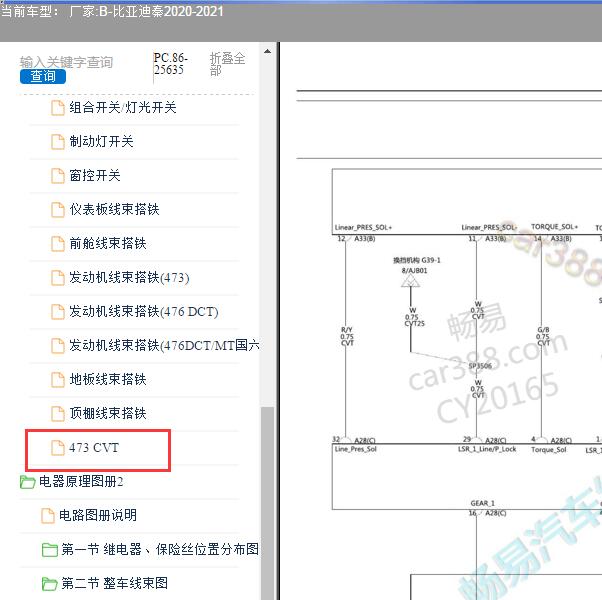The image size is (602, 600).
Task: Click the document icon beside 窗控开关
Action: coord(58,176)
